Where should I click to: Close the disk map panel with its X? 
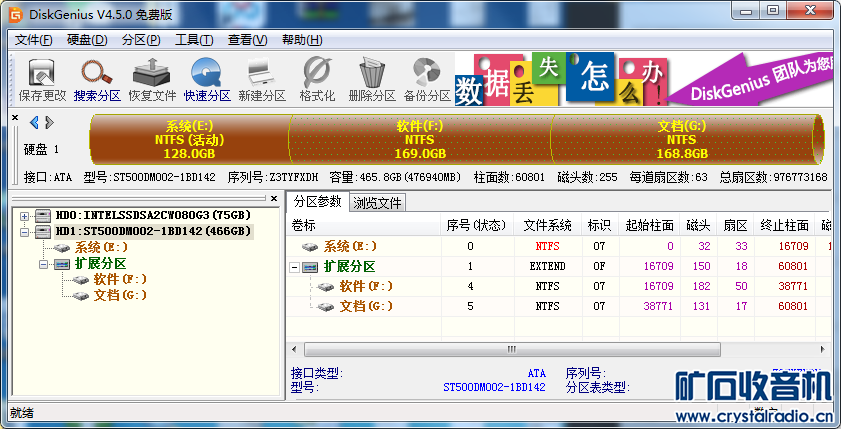pyautogui.click(x=15, y=117)
